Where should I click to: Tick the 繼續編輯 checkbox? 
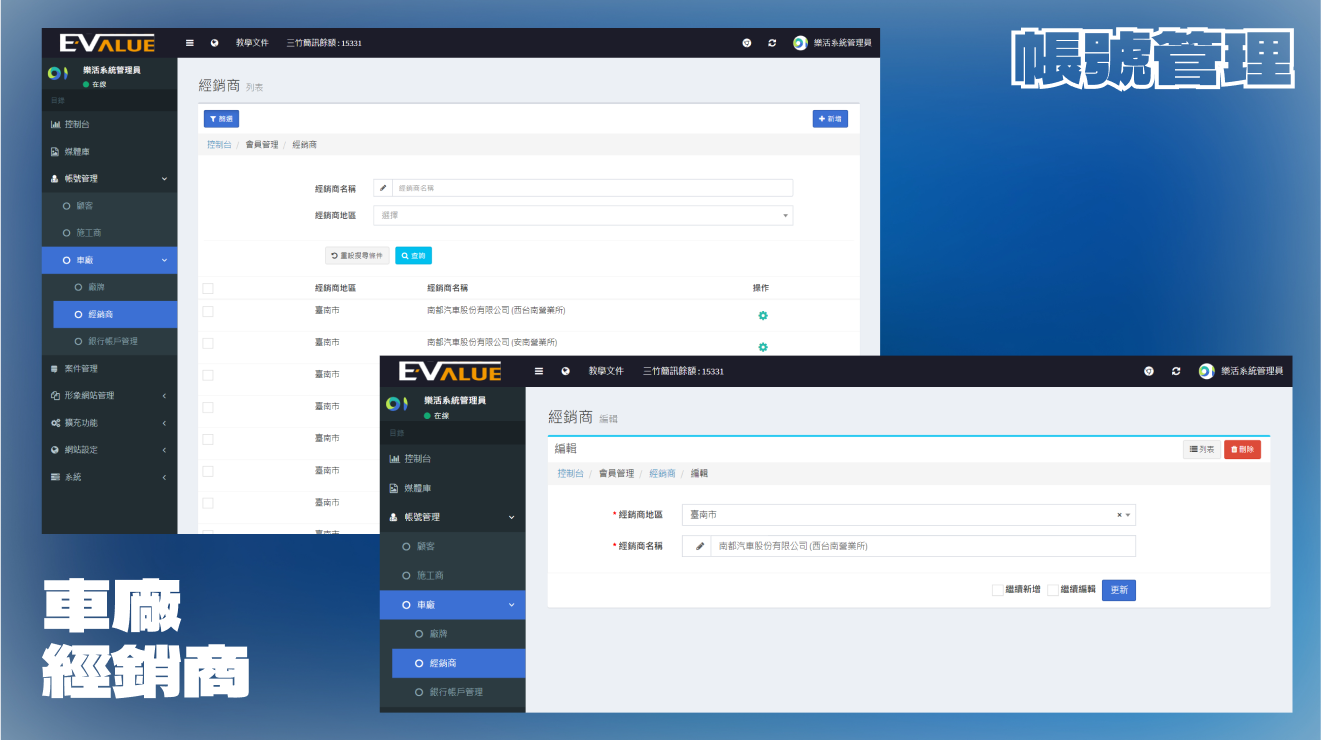1053,590
